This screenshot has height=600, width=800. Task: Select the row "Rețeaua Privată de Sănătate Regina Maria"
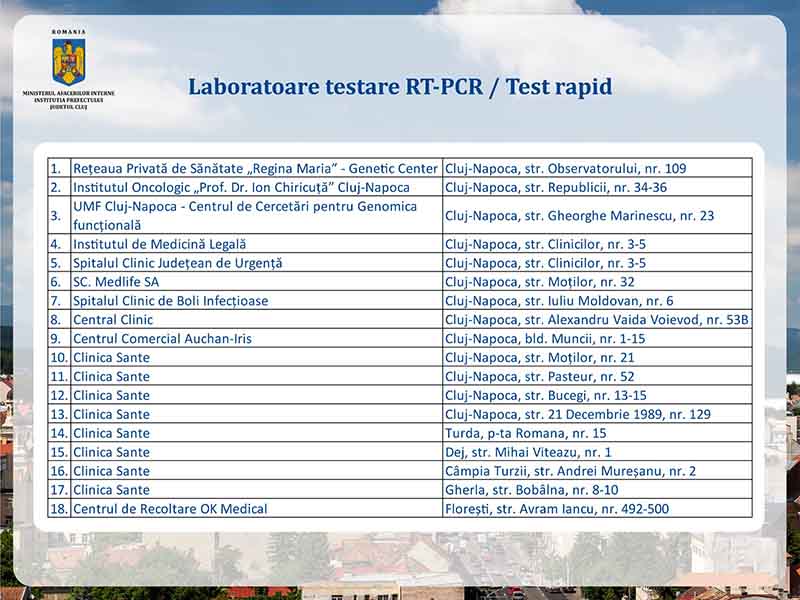pyautogui.click(x=400, y=168)
